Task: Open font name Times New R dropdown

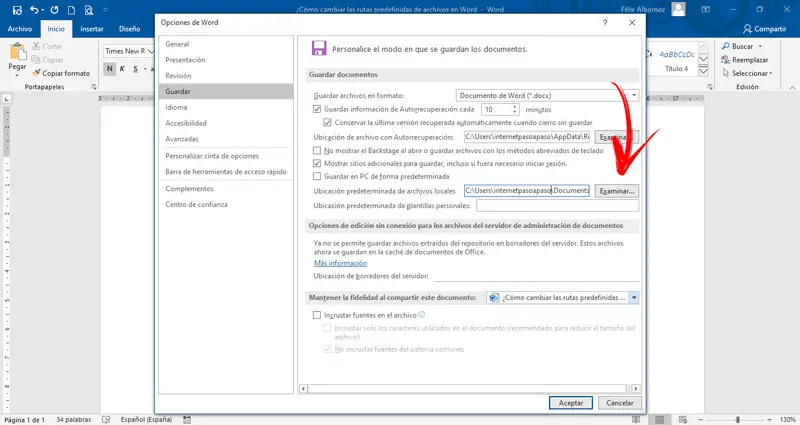Action: tap(151, 51)
